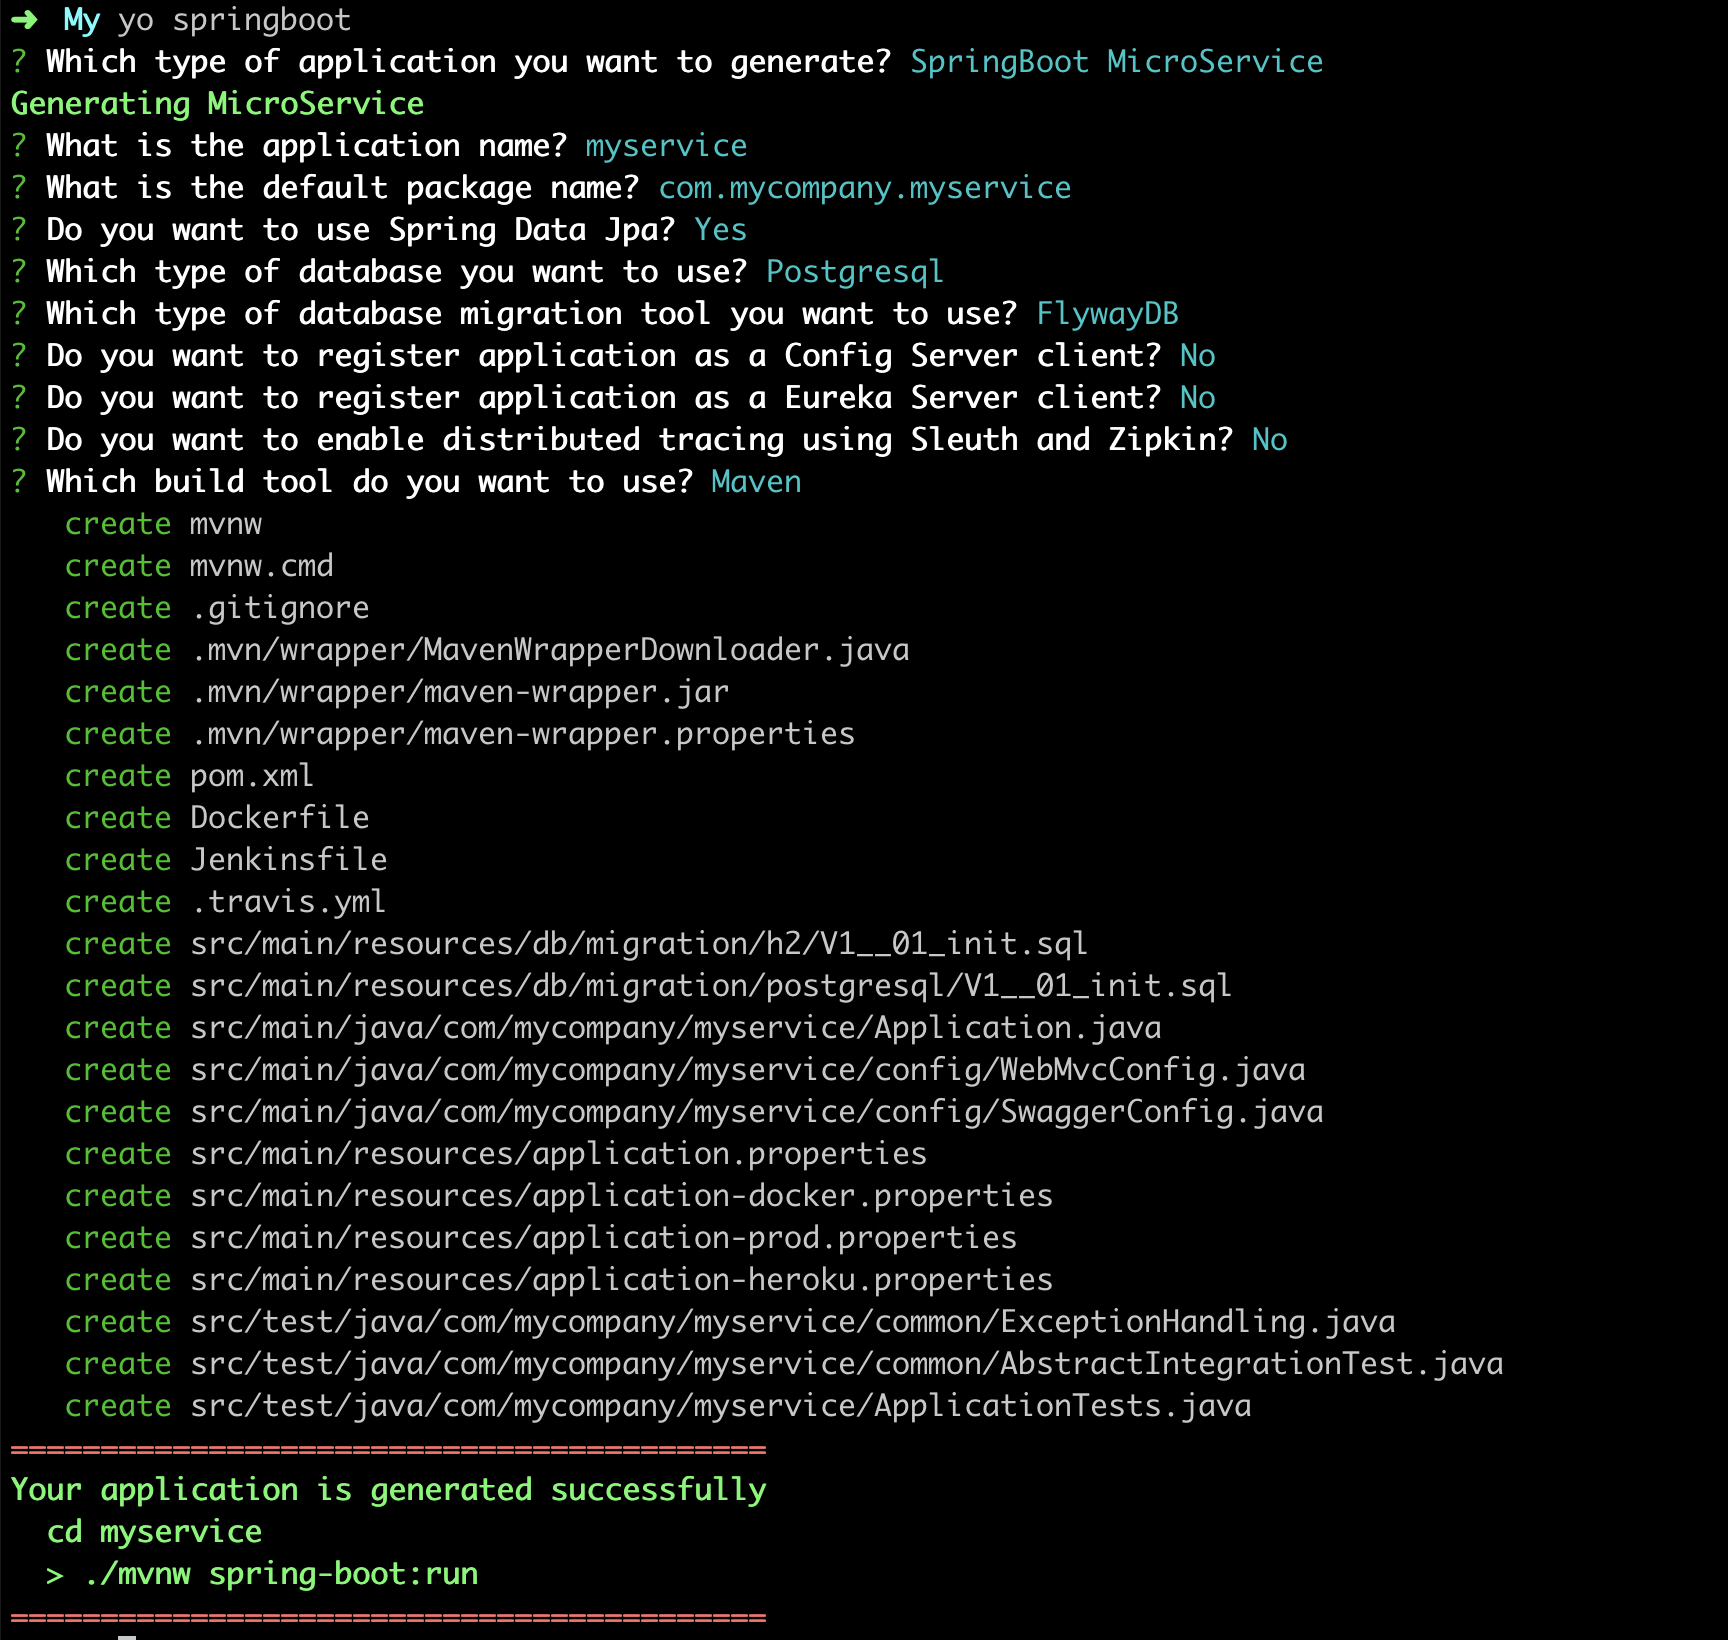Viewport: 1728px width, 1640px height.
Task: Click 'src/main/resources/application.properties' path
Action: [559, 1154]
